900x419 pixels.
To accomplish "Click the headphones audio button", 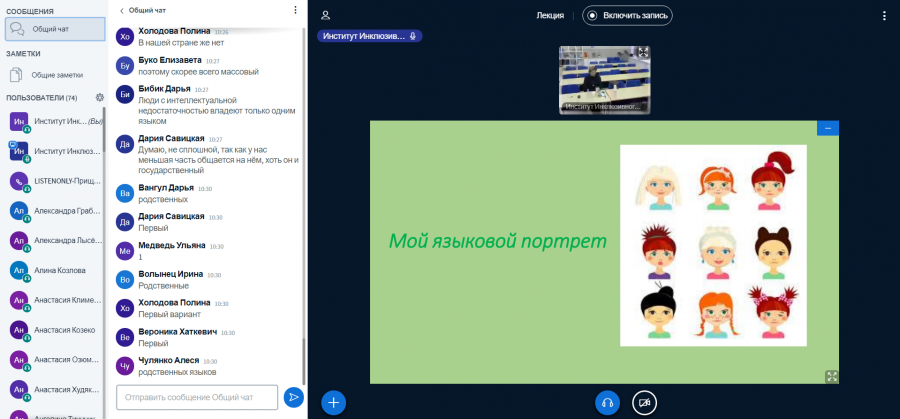I will tap(607, 402).
